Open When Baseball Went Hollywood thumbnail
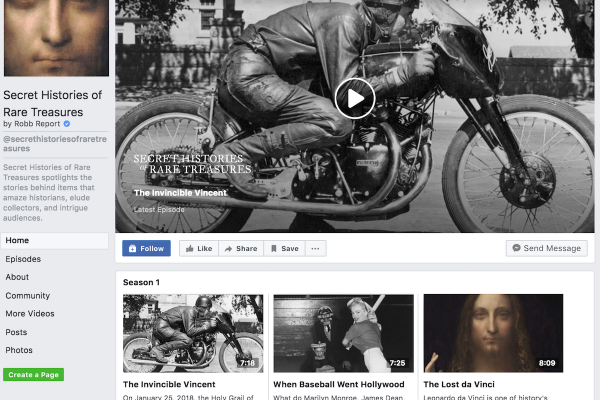600x400 pixels. pos(343,333)
